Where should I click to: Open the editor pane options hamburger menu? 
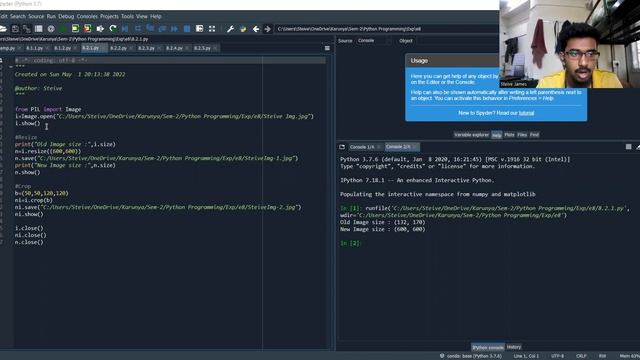(x=327, y=48)
